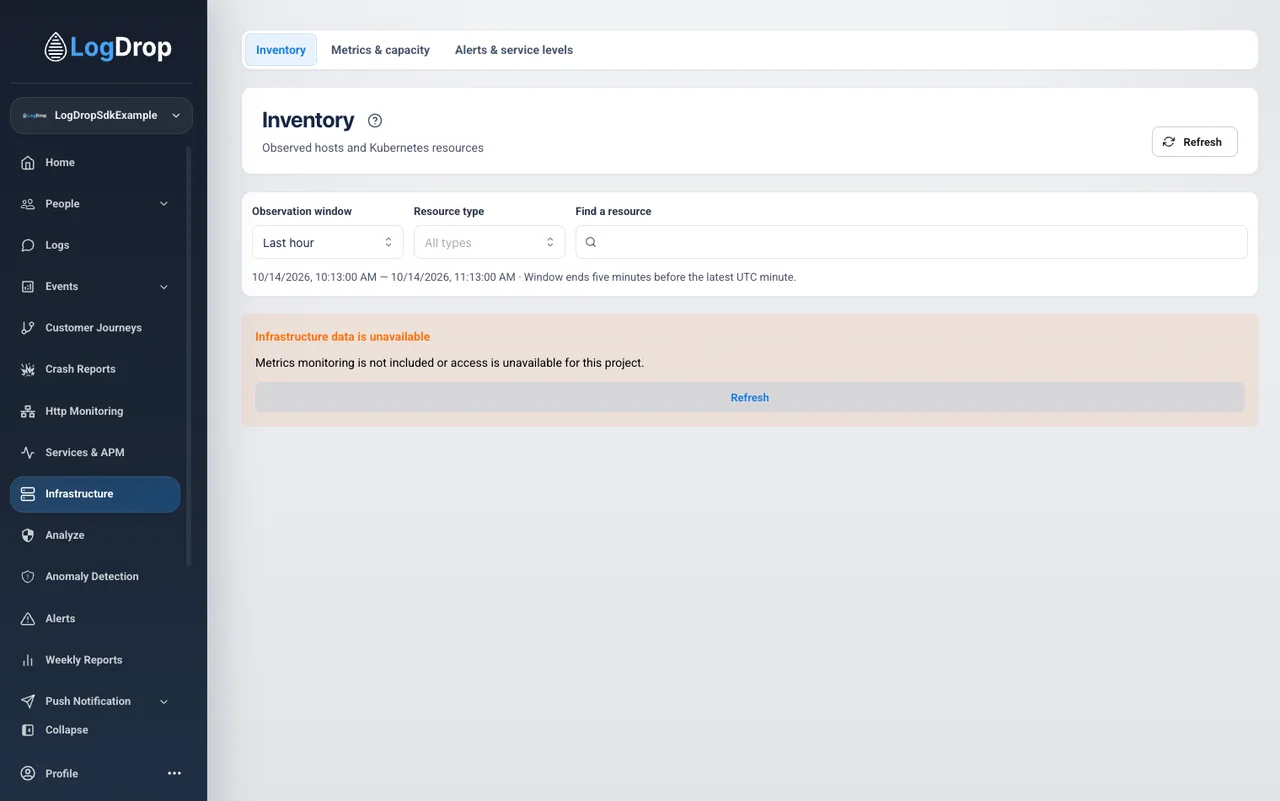Open the LogDropSdkExample project switcher
Image resolution: width=1280 pixels, height=801 pixels.
point(101,115)
